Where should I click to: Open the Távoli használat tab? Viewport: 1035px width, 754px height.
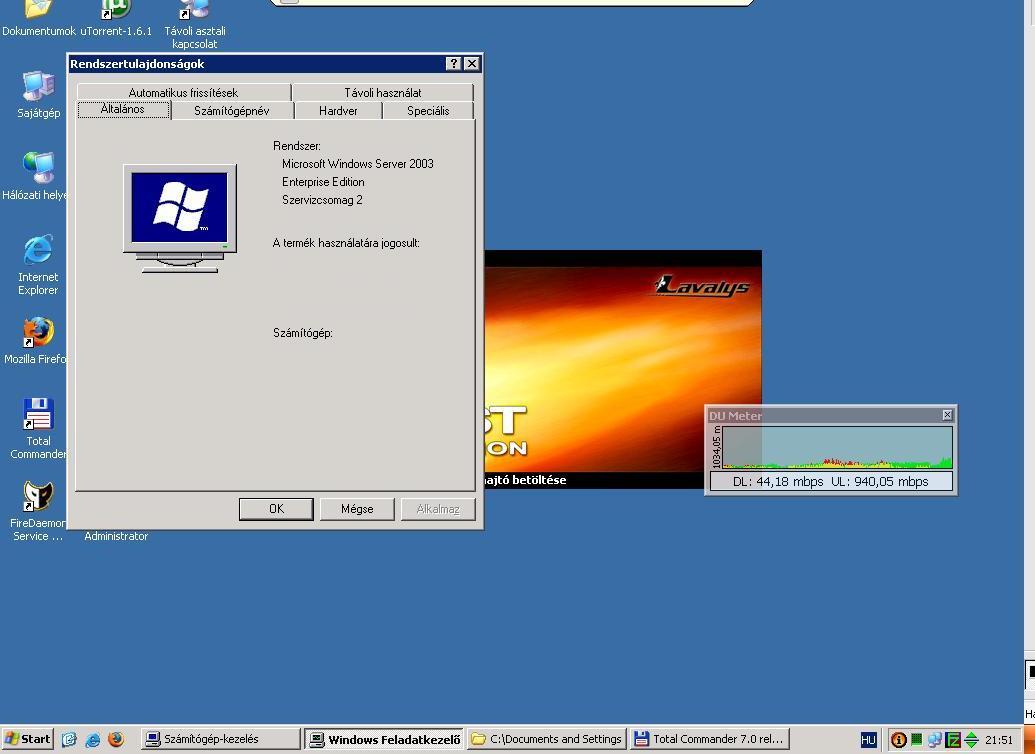(x=383, y=93)
